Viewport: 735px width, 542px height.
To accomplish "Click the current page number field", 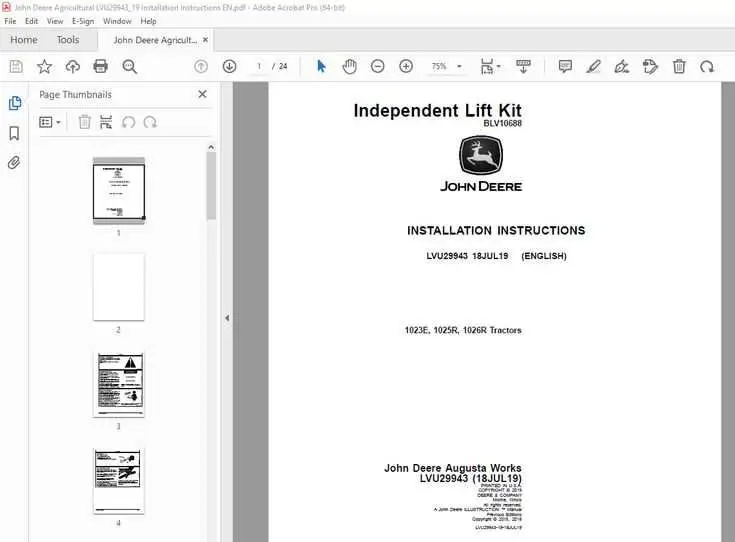I will (259, 67).
